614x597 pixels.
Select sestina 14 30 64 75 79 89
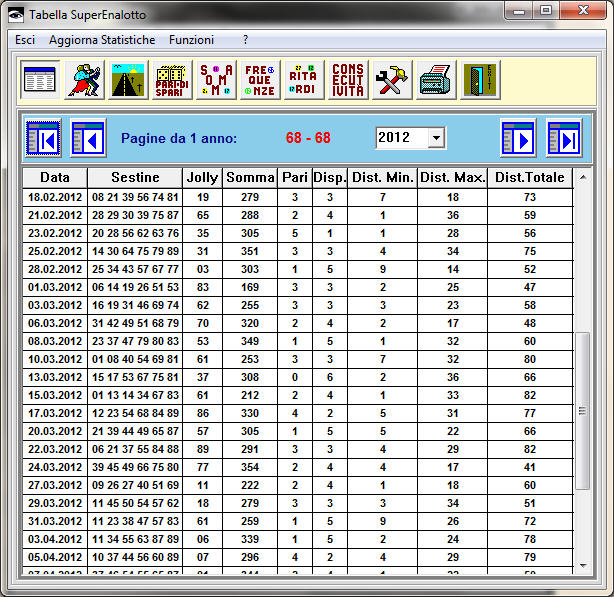click(135, 251)
